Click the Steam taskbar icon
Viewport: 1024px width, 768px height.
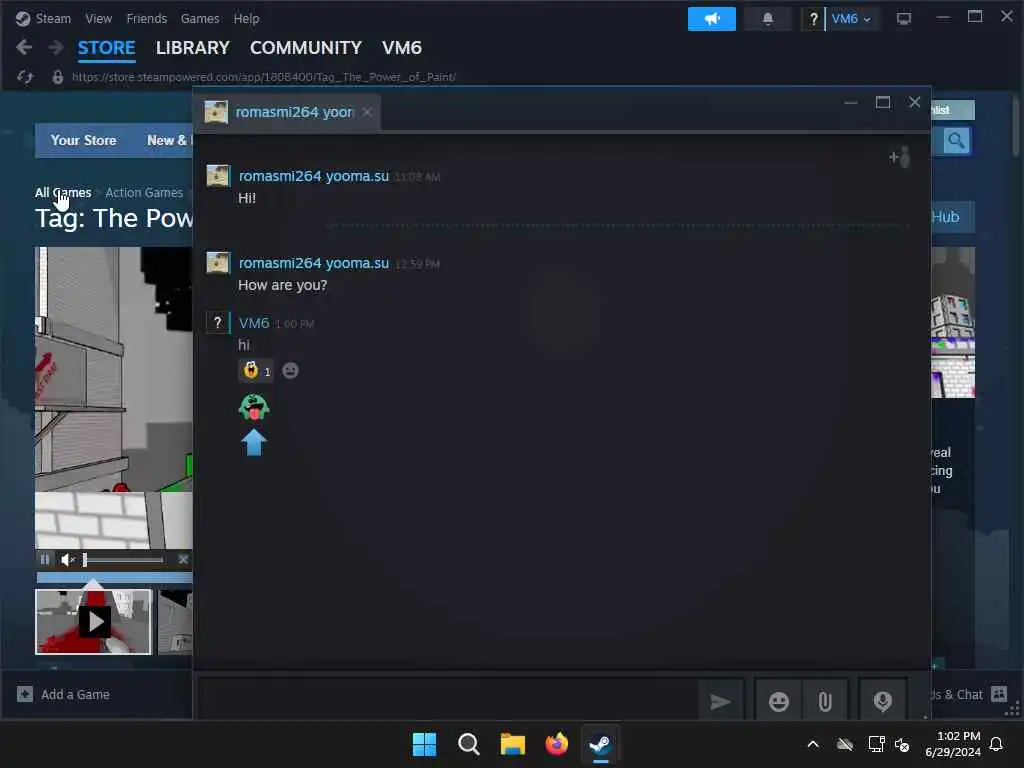600,744
